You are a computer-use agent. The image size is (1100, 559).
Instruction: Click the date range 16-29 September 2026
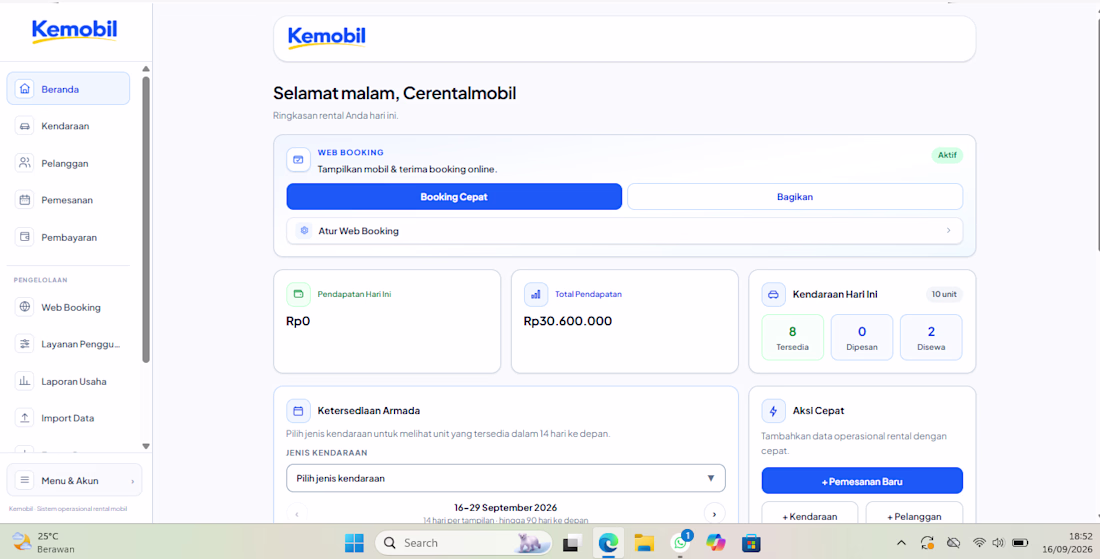coord(505,508)
